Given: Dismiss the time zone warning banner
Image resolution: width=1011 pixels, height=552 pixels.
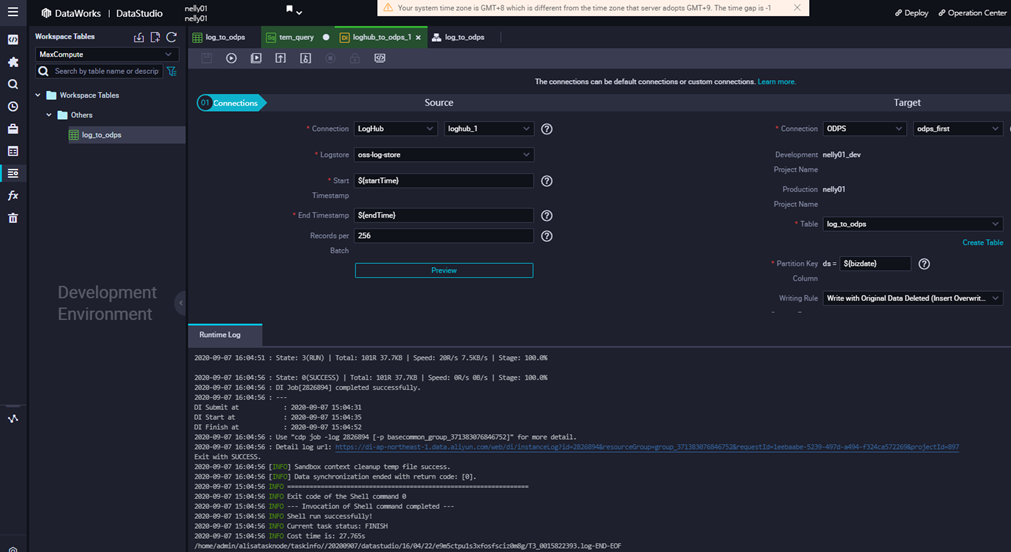Looking at the screenshot, I should [x=797, y=8].
